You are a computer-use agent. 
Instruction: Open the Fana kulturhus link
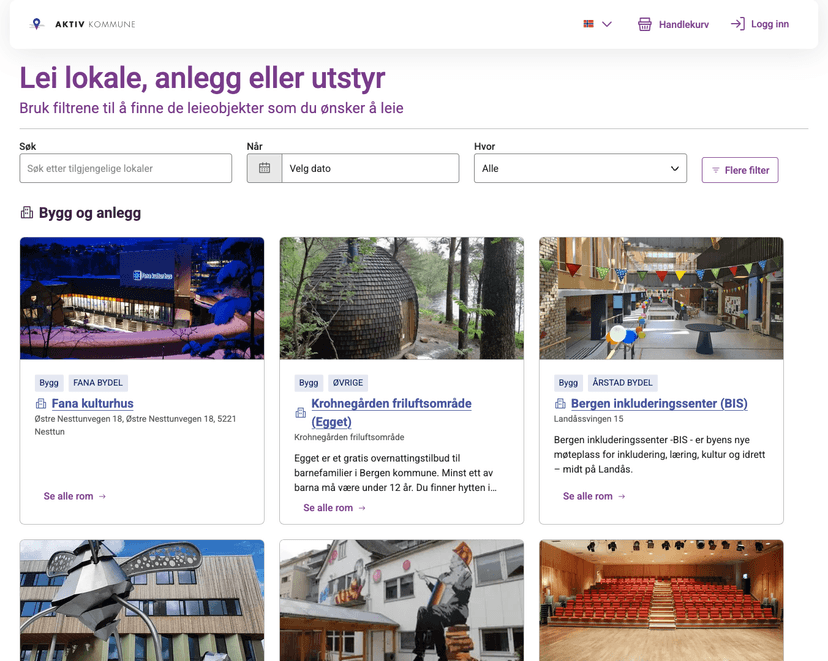click(x=92, y=403)
